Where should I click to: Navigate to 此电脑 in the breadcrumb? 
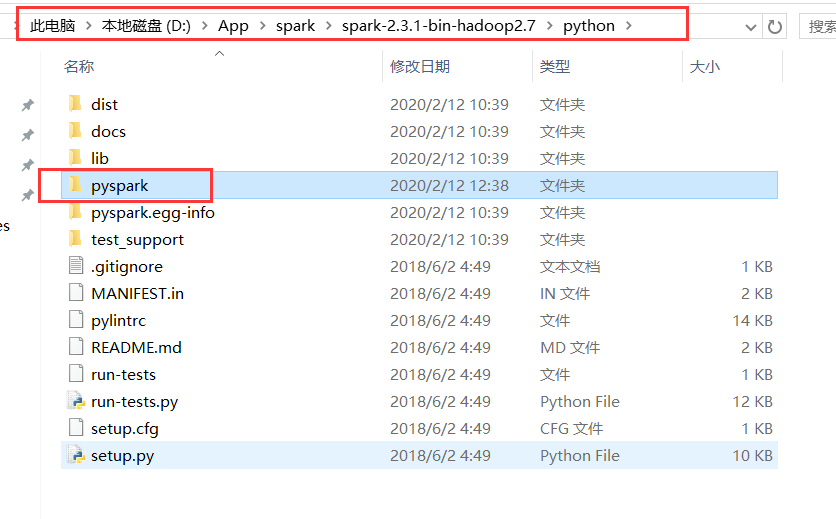pyautogui.click(x=53, y=26)
